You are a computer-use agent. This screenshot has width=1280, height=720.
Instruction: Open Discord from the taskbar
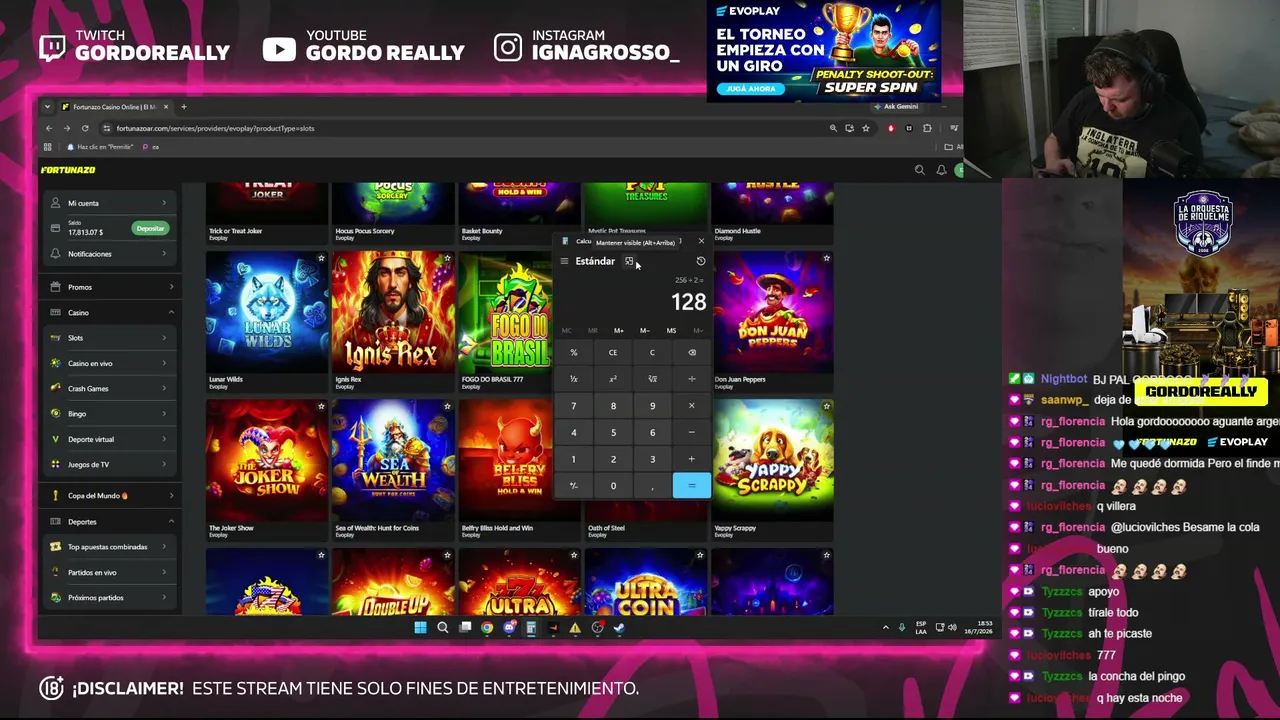point(509,628)
